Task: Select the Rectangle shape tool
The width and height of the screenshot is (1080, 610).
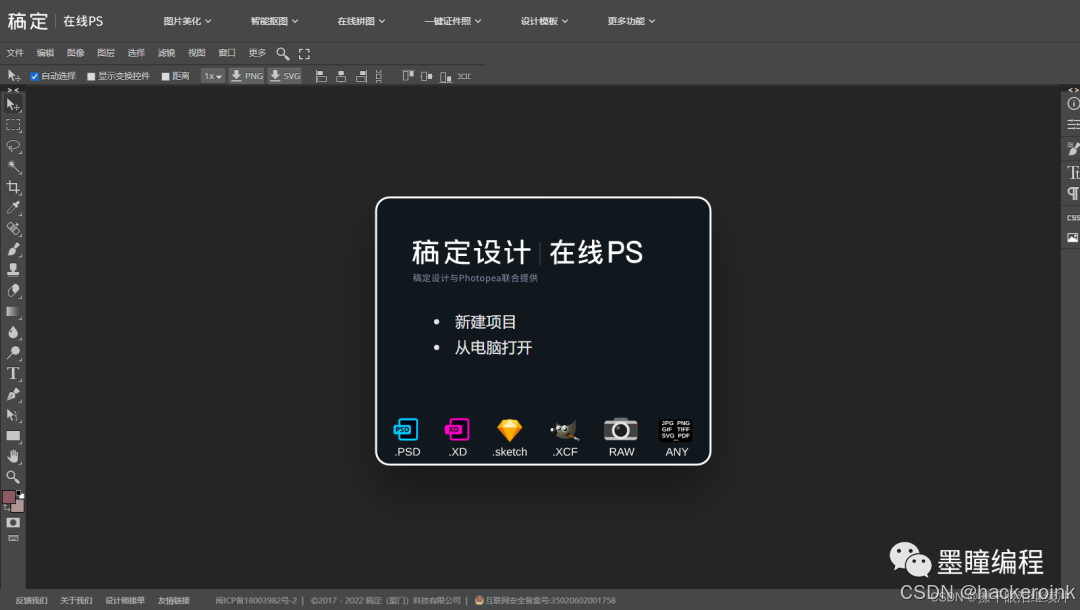Action: pos(13,436)
